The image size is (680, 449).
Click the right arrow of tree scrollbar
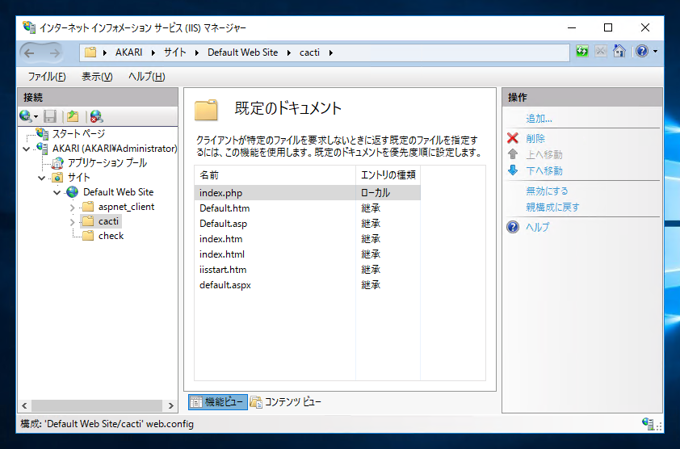(x=171, y=406)
